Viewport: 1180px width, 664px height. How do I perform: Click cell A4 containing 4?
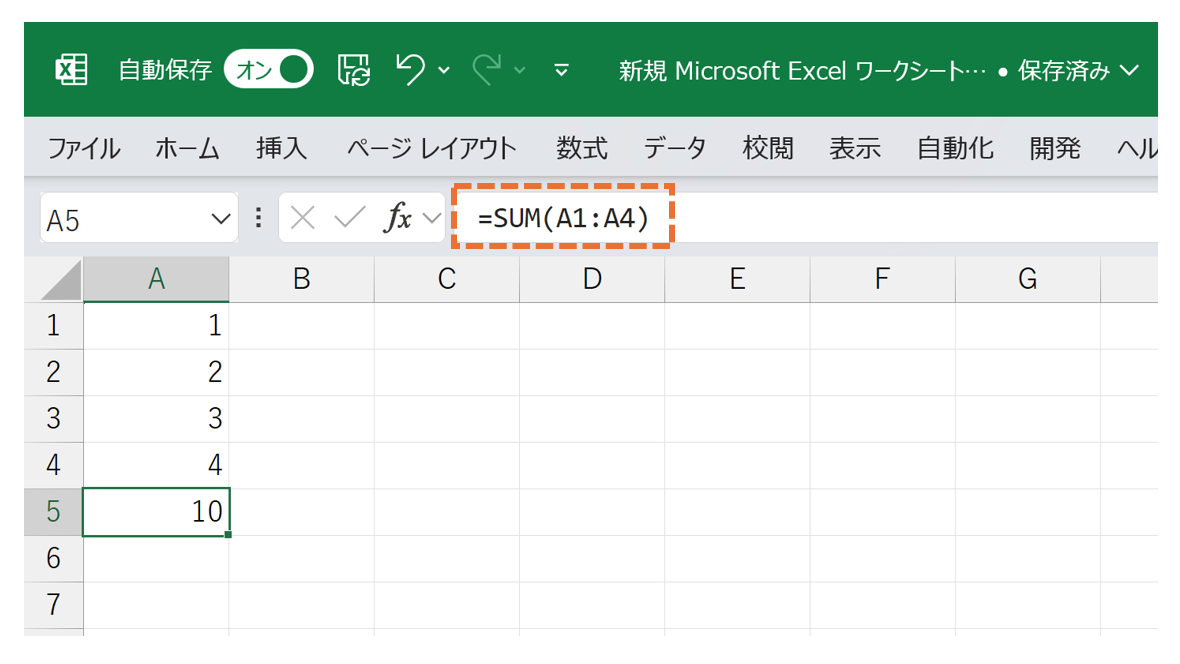(156, 465)
